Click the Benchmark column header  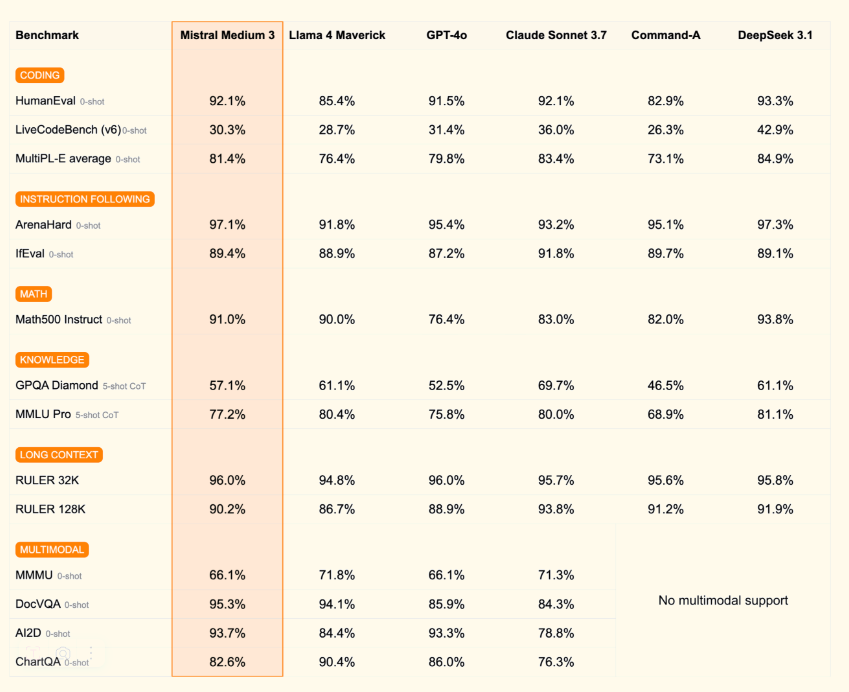click(47, 35)
